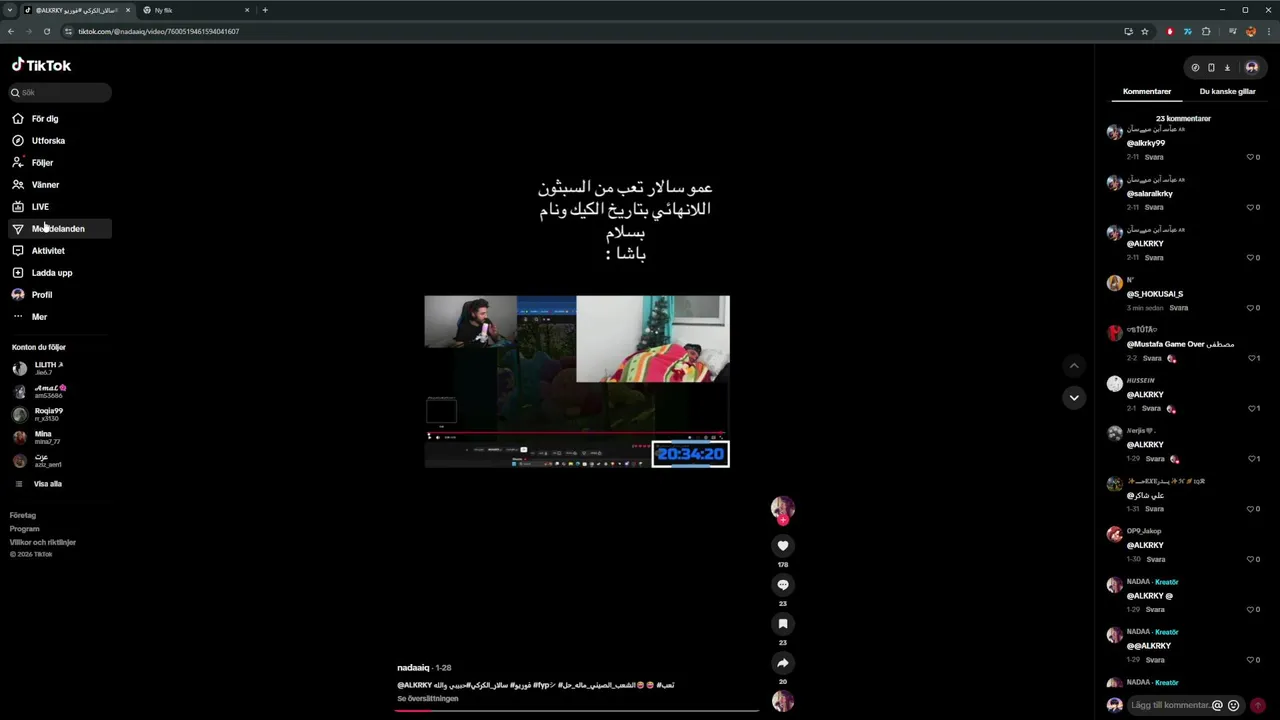Screen dimensions: 1280x720
Task: Like the @alkrky99 comment
Action: pyautogui.click(x=1250, y=157)
